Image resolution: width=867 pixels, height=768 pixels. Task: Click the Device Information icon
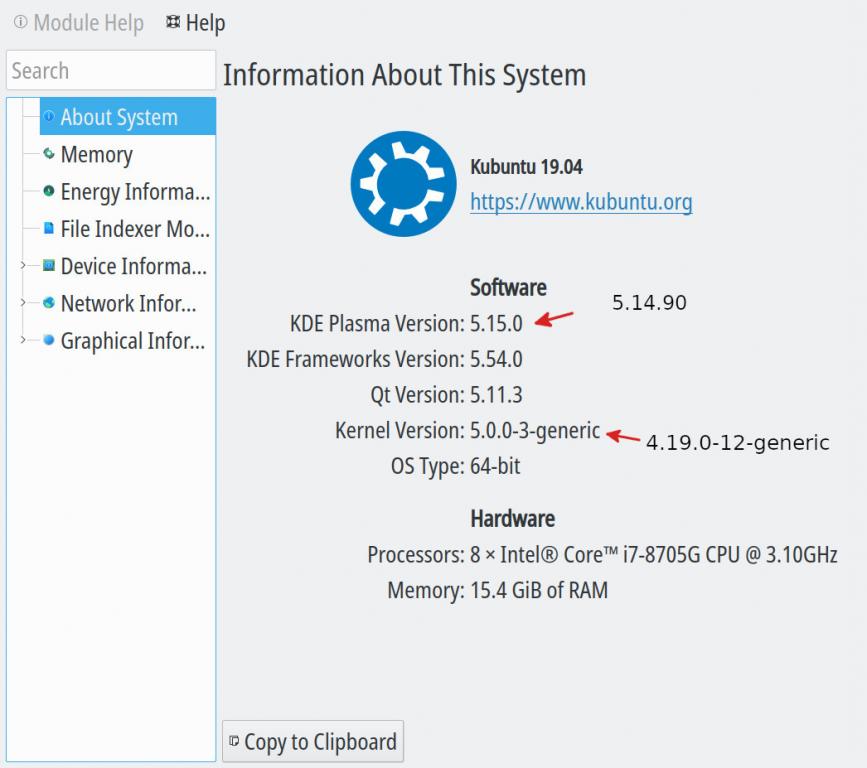49,266
